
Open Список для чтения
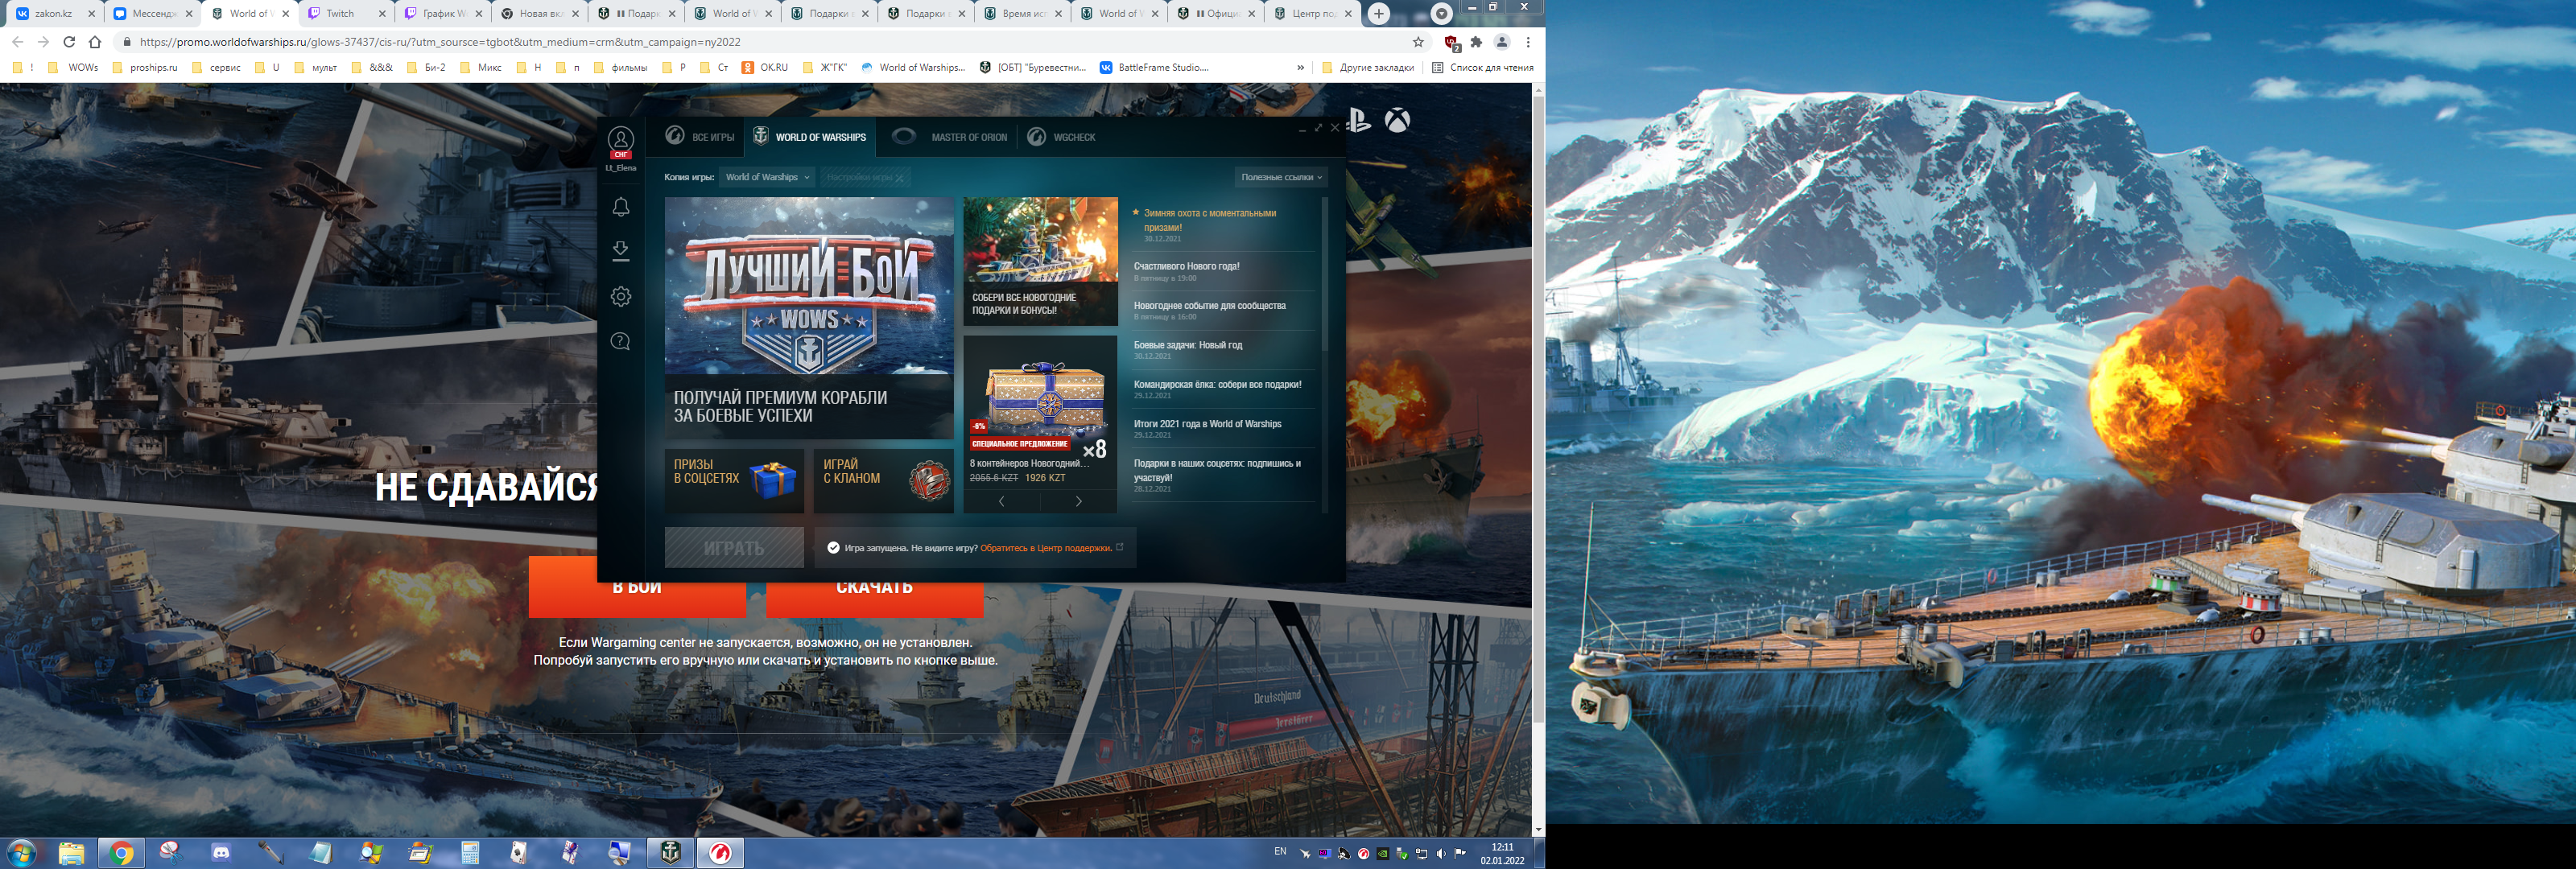1482,68
